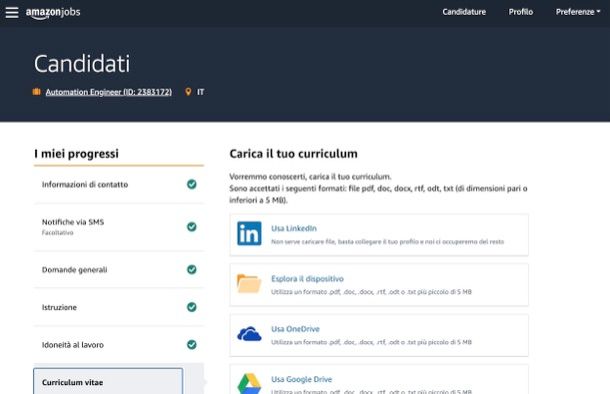Screen dimensions: 610x394
Task: Go to Domande generali step
Action: pos(119,270)
